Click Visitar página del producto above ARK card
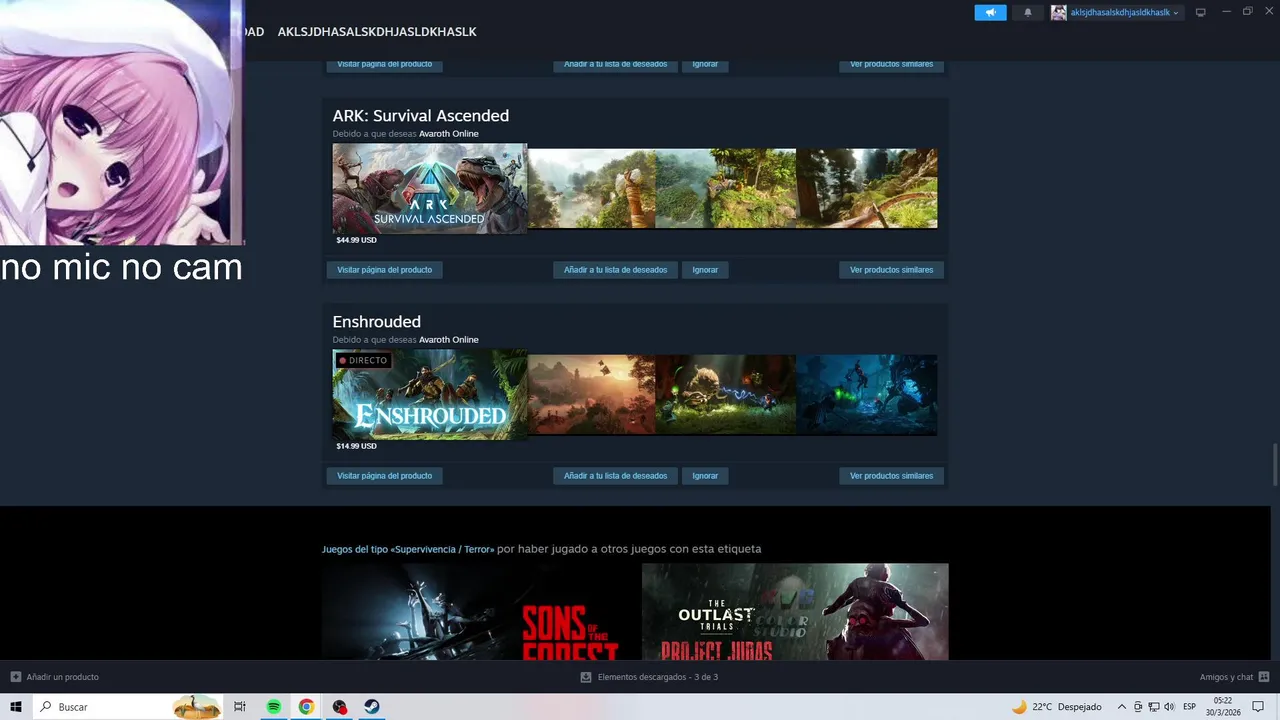The width and height of the screenshot is (1280, 720). pyautogui.click(x=384, y=65)
